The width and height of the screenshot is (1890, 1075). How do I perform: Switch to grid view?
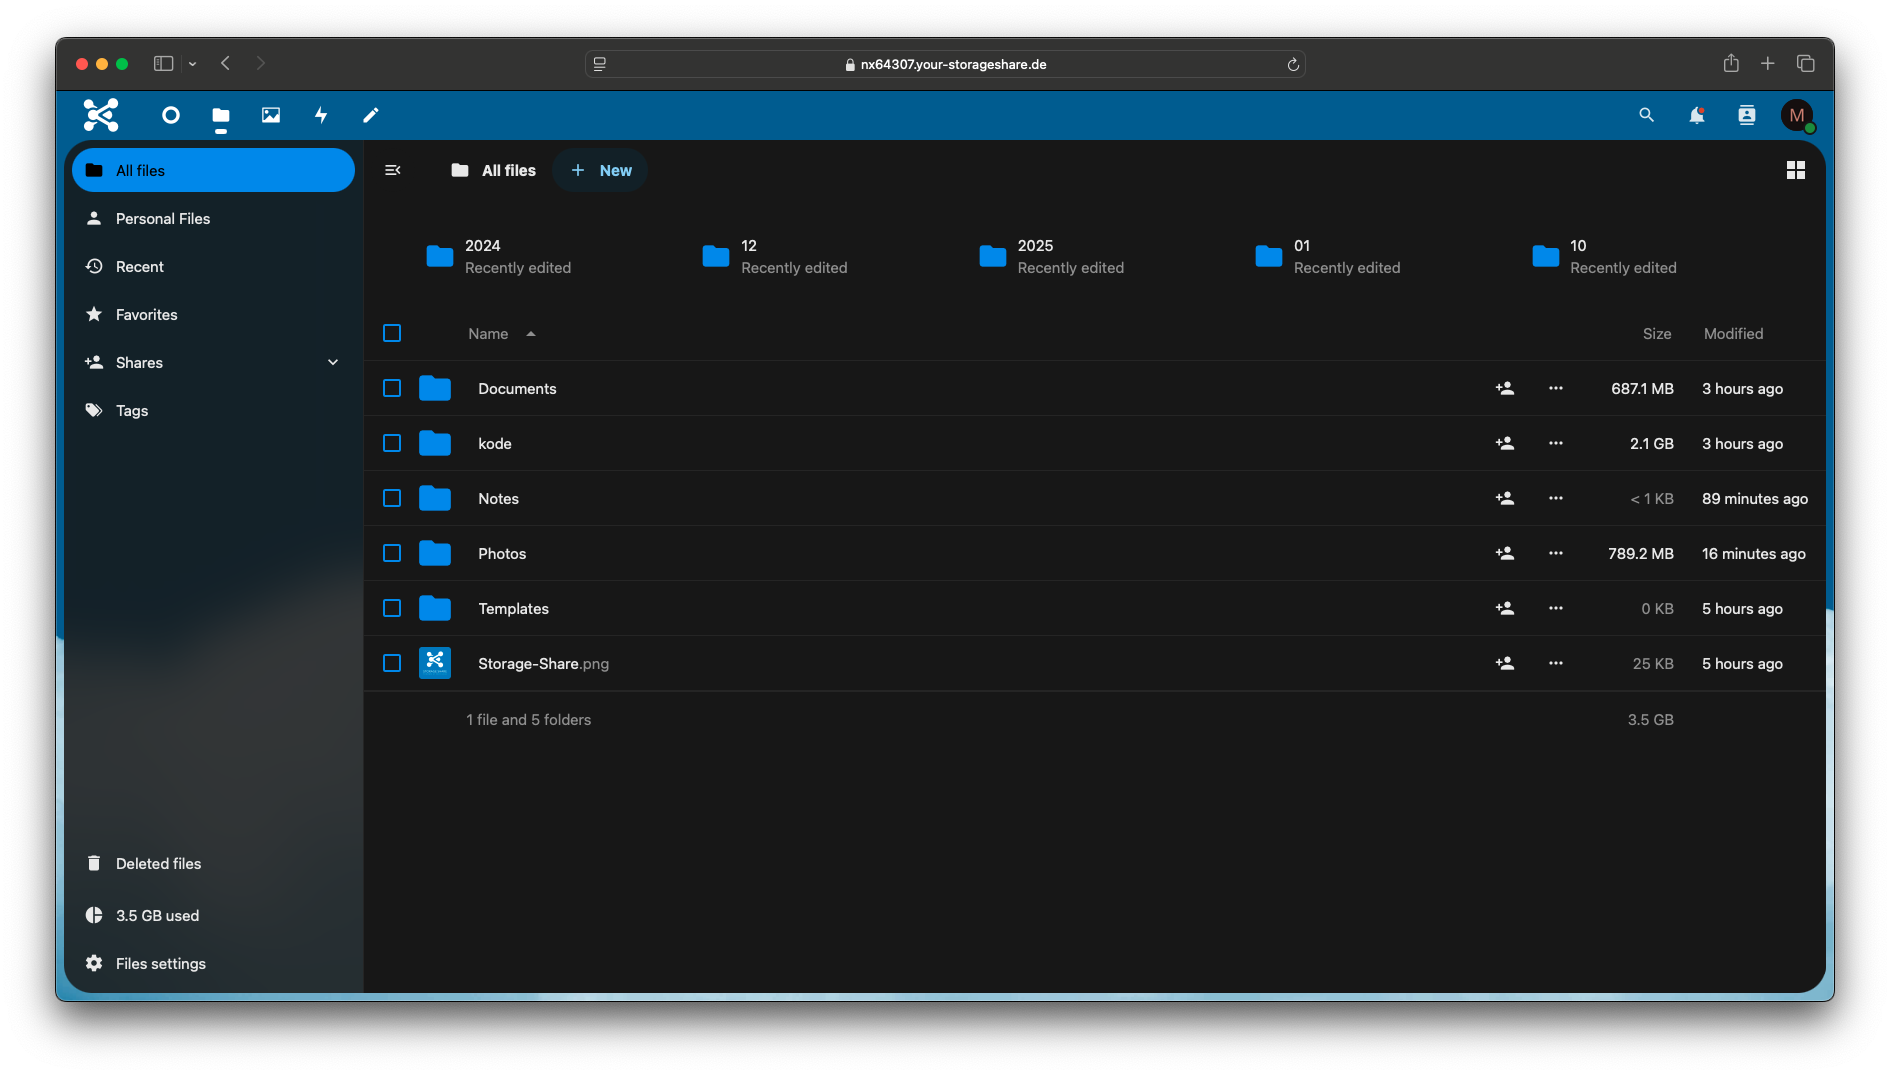coord(1796,170)
